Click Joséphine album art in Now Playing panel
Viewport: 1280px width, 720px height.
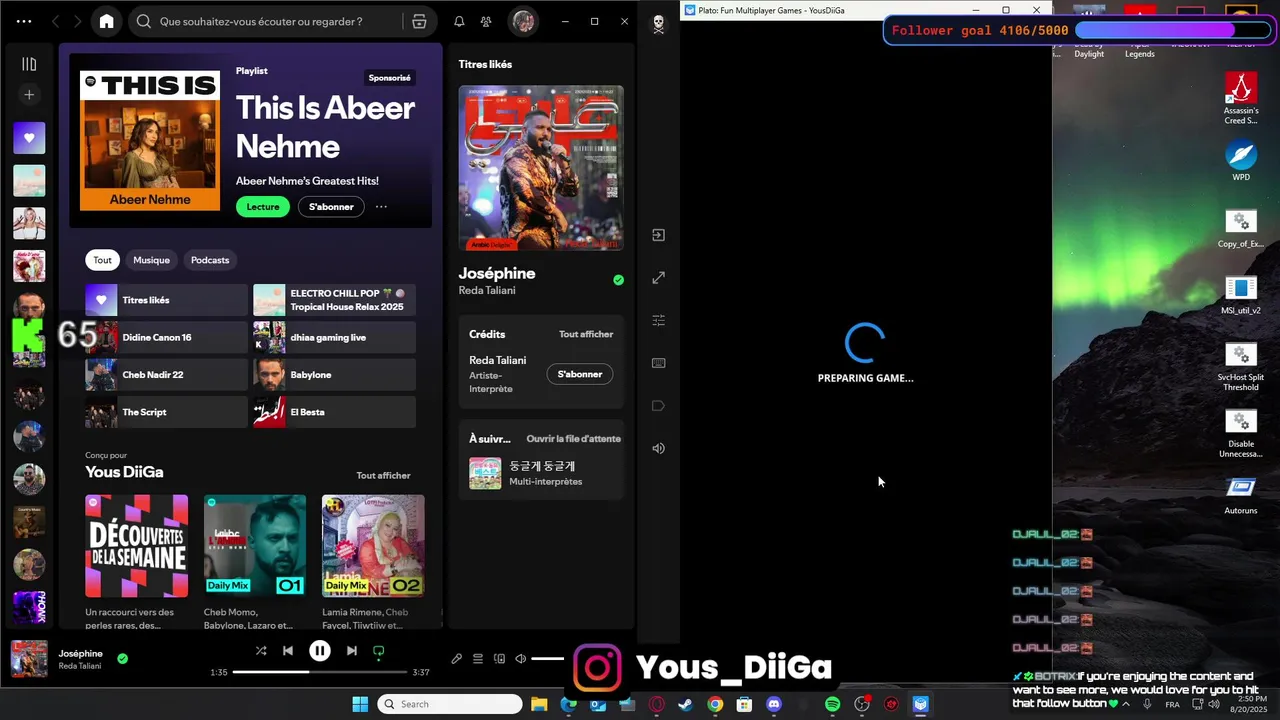tap(541, 167)
